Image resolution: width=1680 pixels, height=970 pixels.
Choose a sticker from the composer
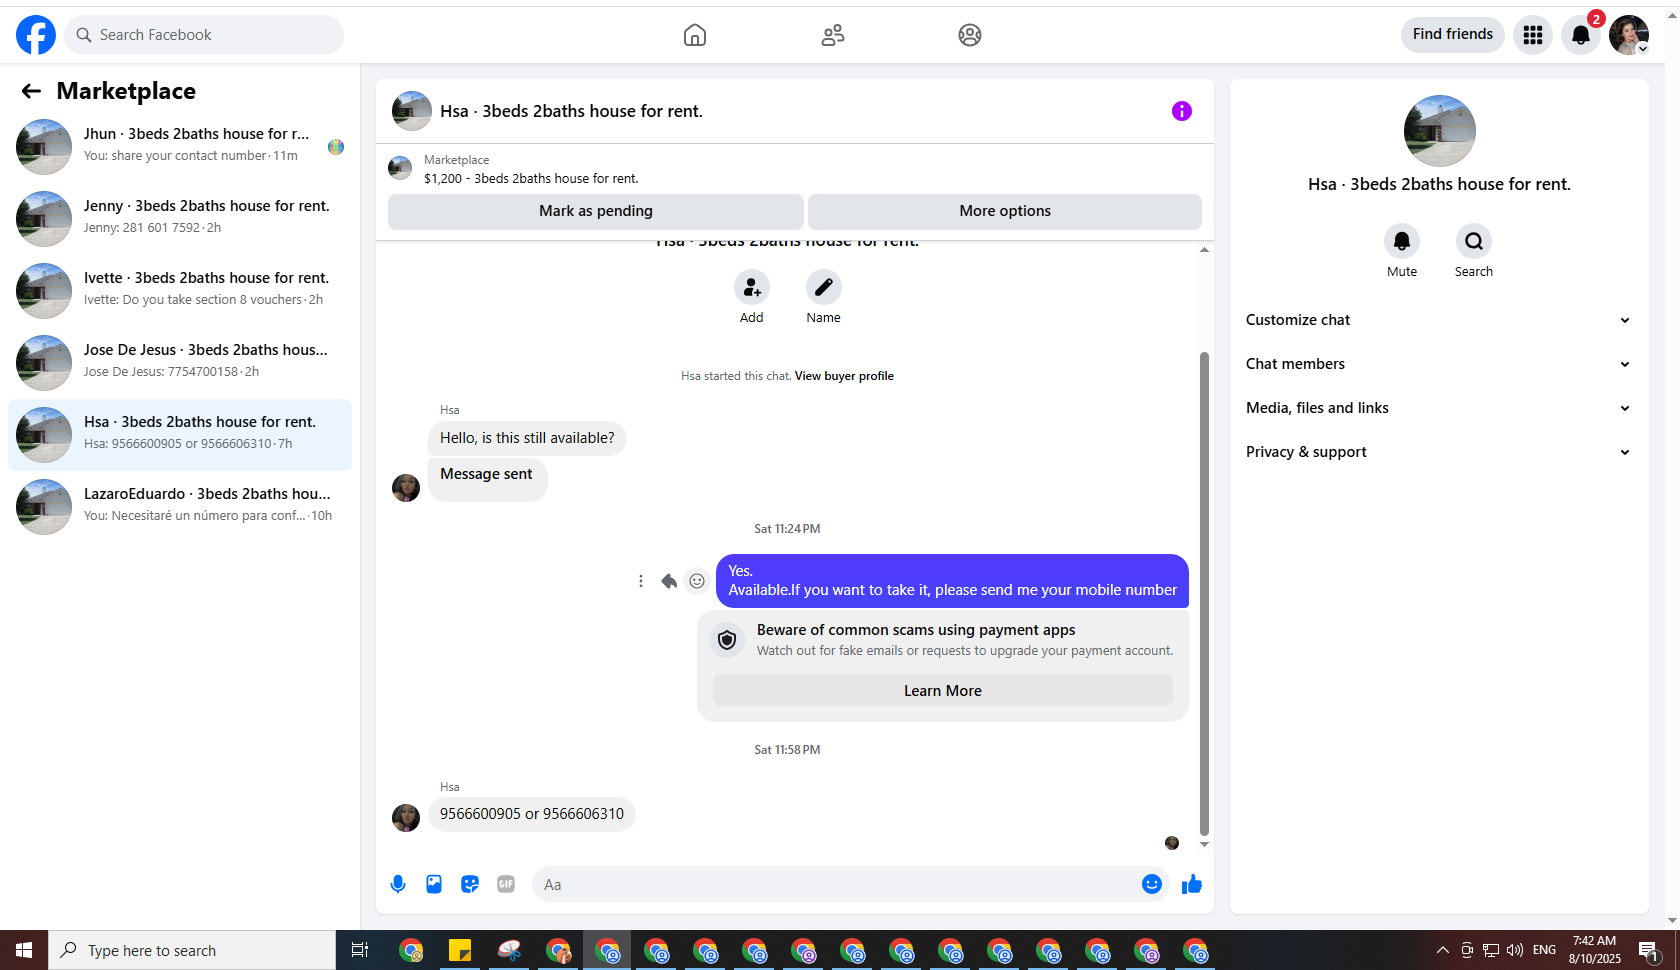coord(470,884)
